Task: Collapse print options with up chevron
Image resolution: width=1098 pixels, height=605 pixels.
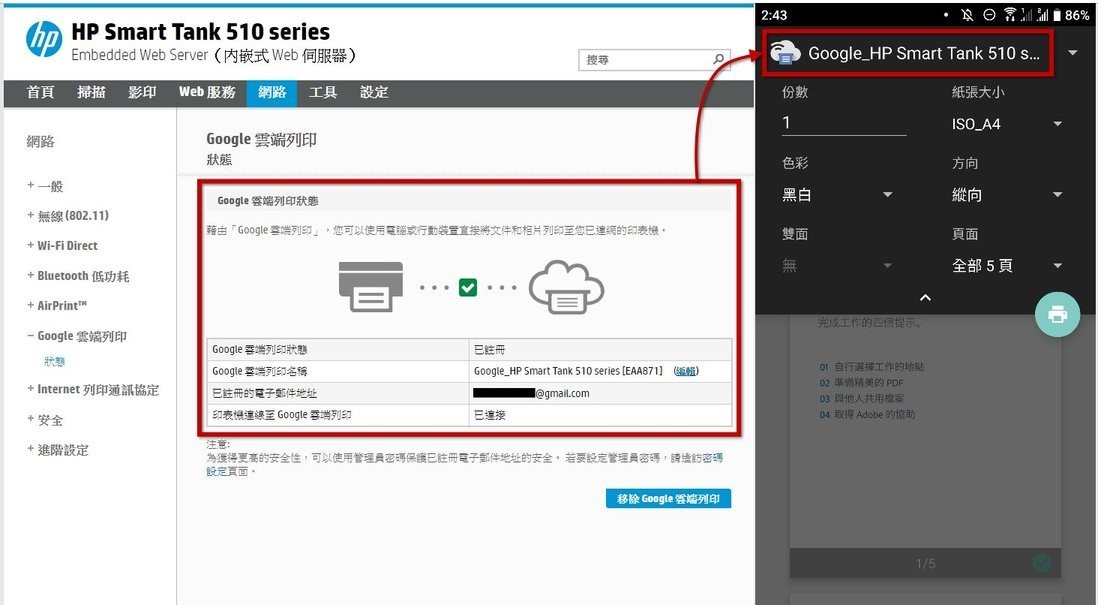Action: [x=925, y=298]
